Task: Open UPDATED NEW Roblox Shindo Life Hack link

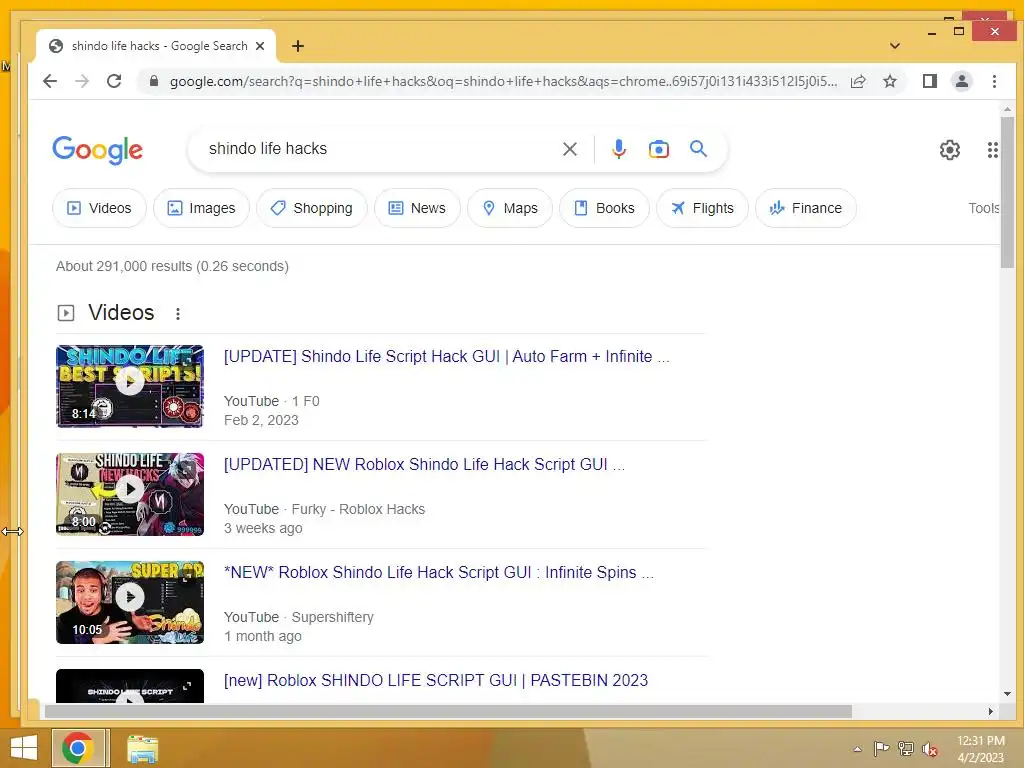Action: coord(424,464)
